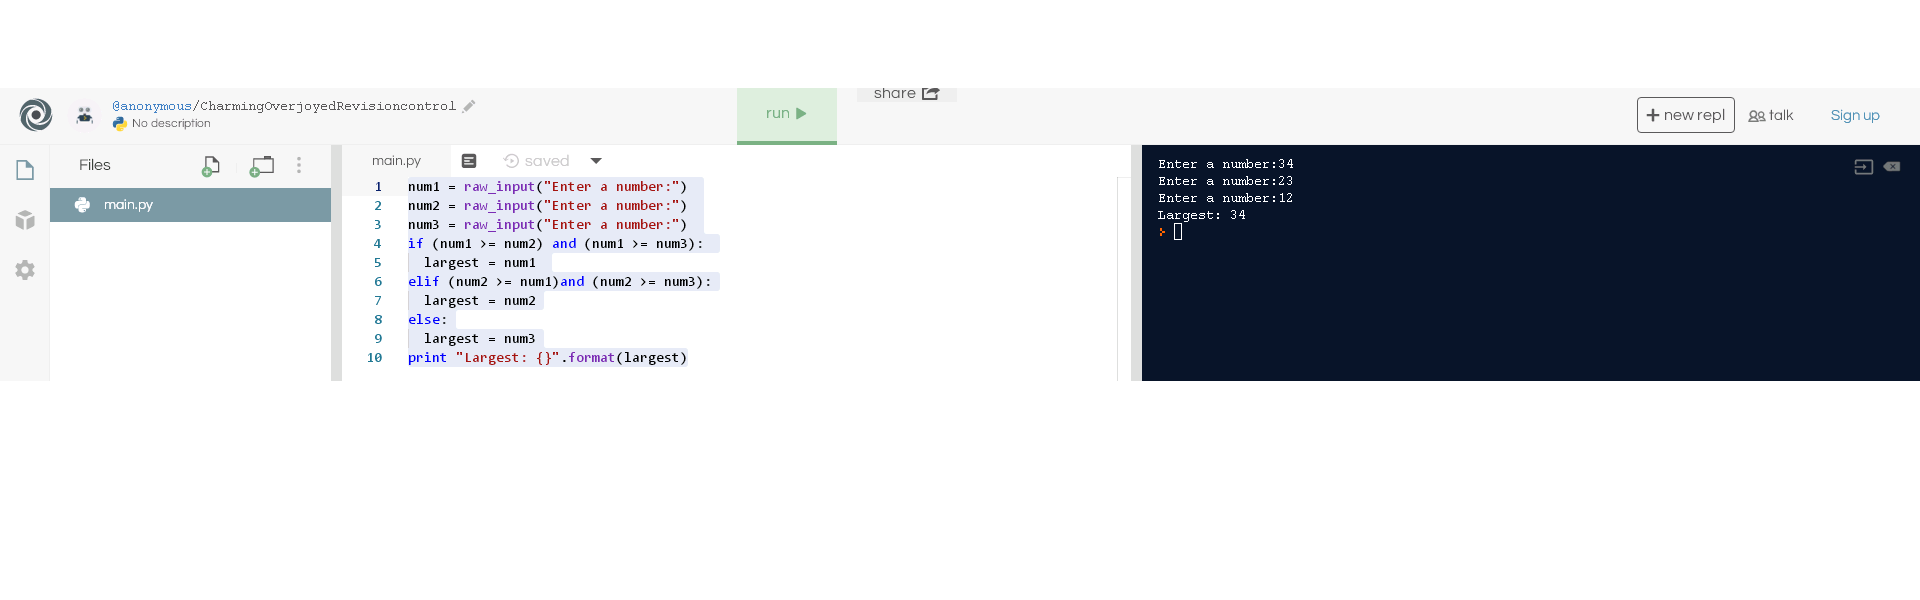Select main.py in the file tree
Image resolution: width=1920 pixels, height=600 pixels.
point(129,205)
